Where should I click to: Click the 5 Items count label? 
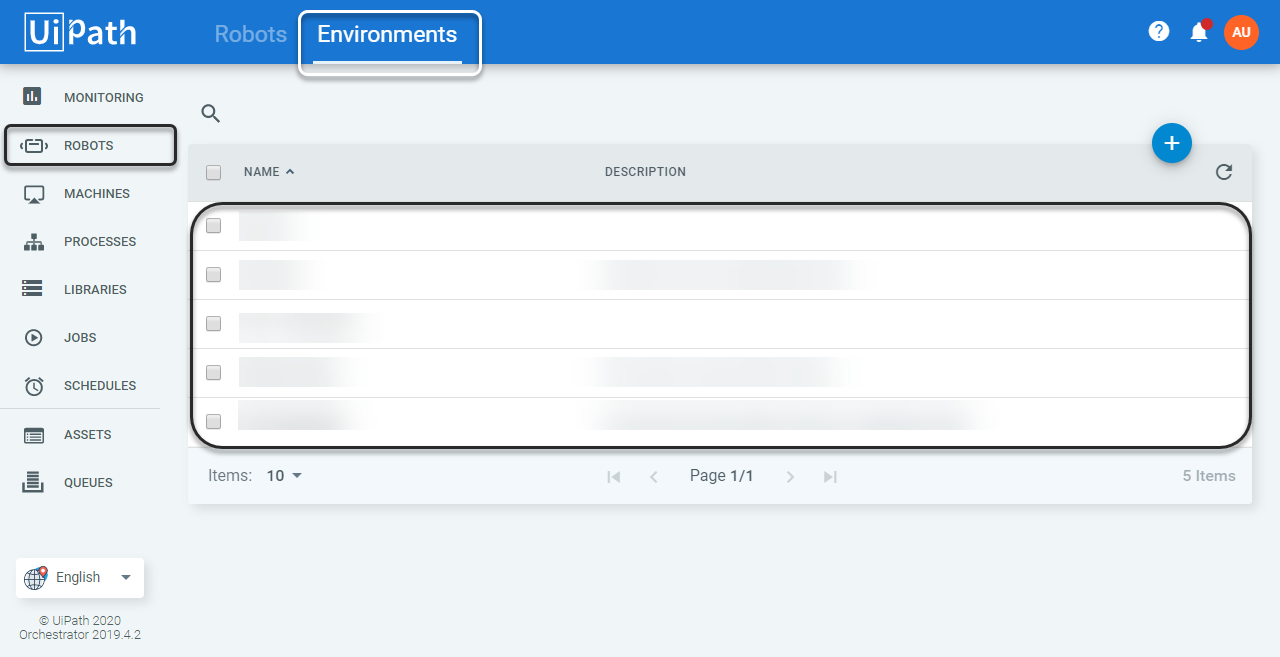[1209, 476]
